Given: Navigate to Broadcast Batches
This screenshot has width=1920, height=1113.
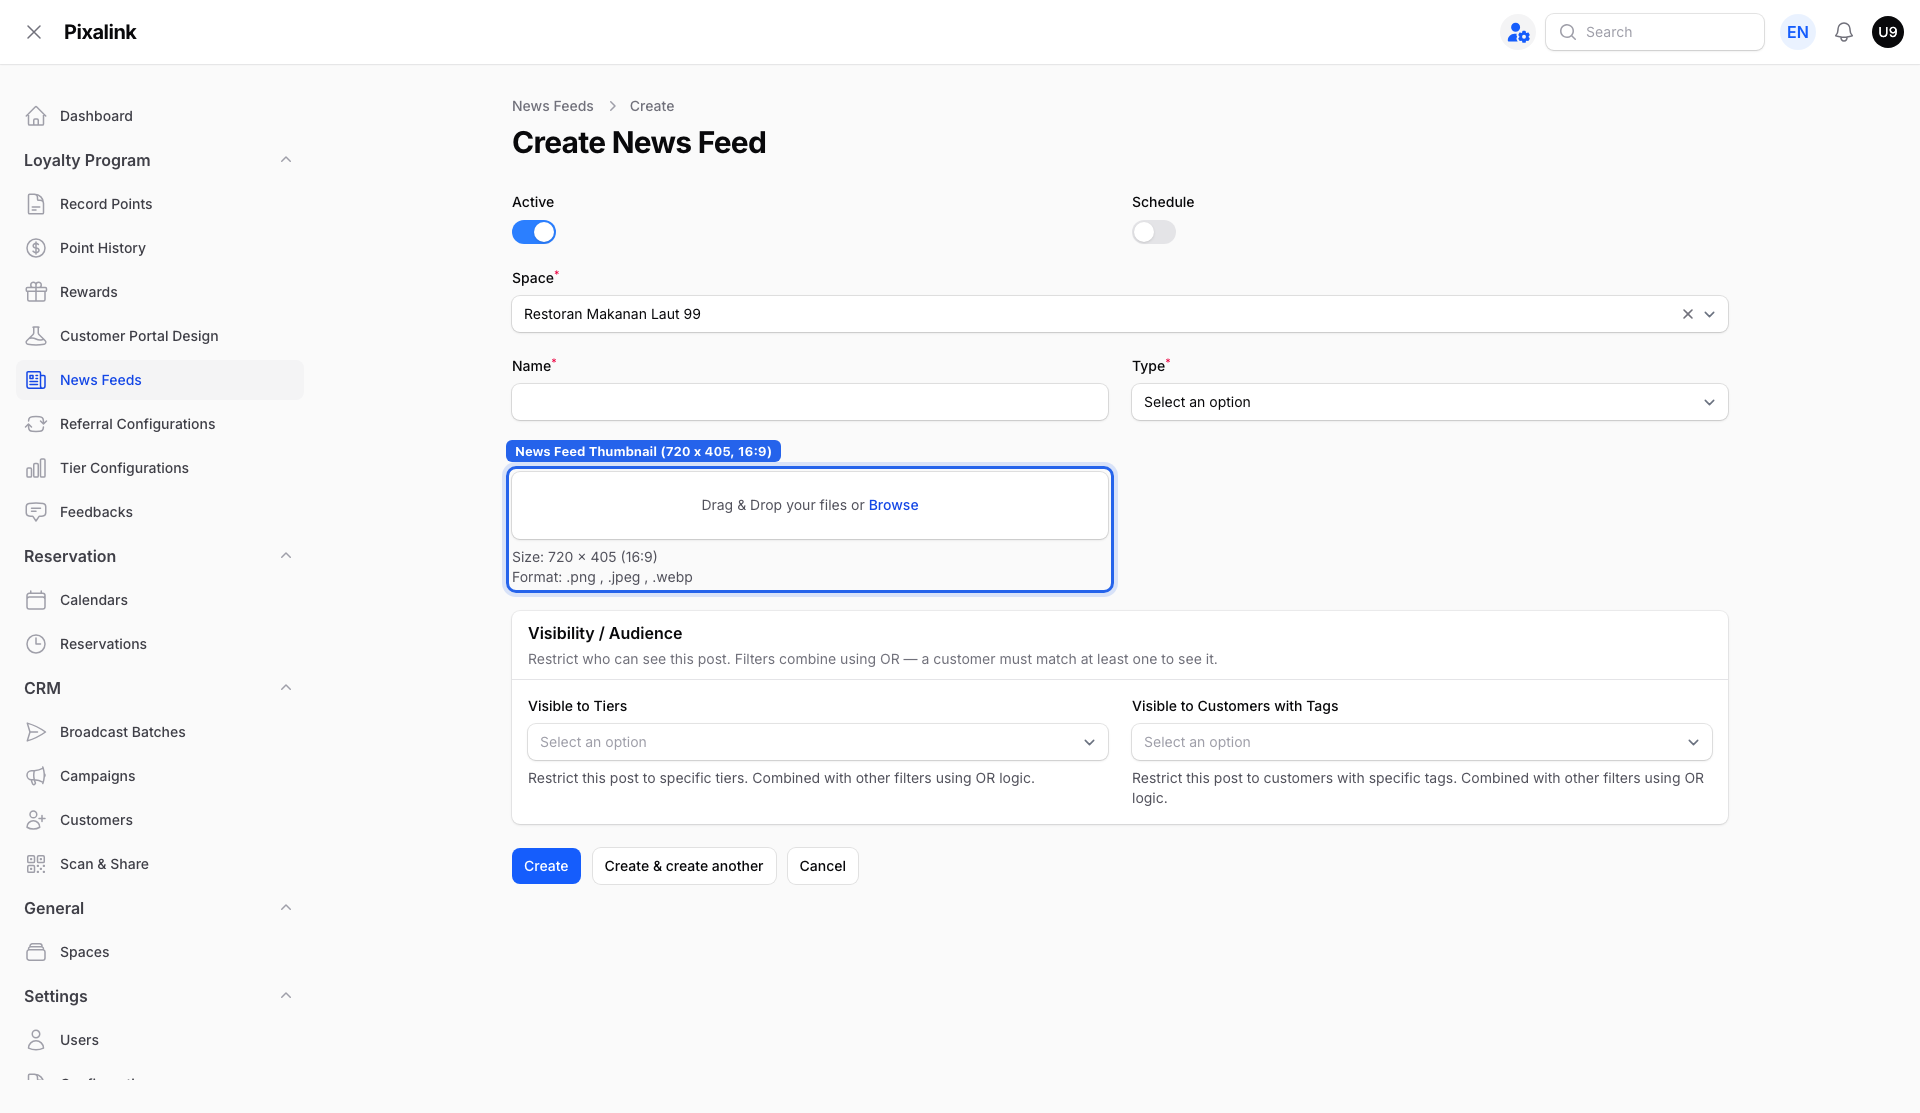Looking at the screenshot, I should click(x=160, y=732).
